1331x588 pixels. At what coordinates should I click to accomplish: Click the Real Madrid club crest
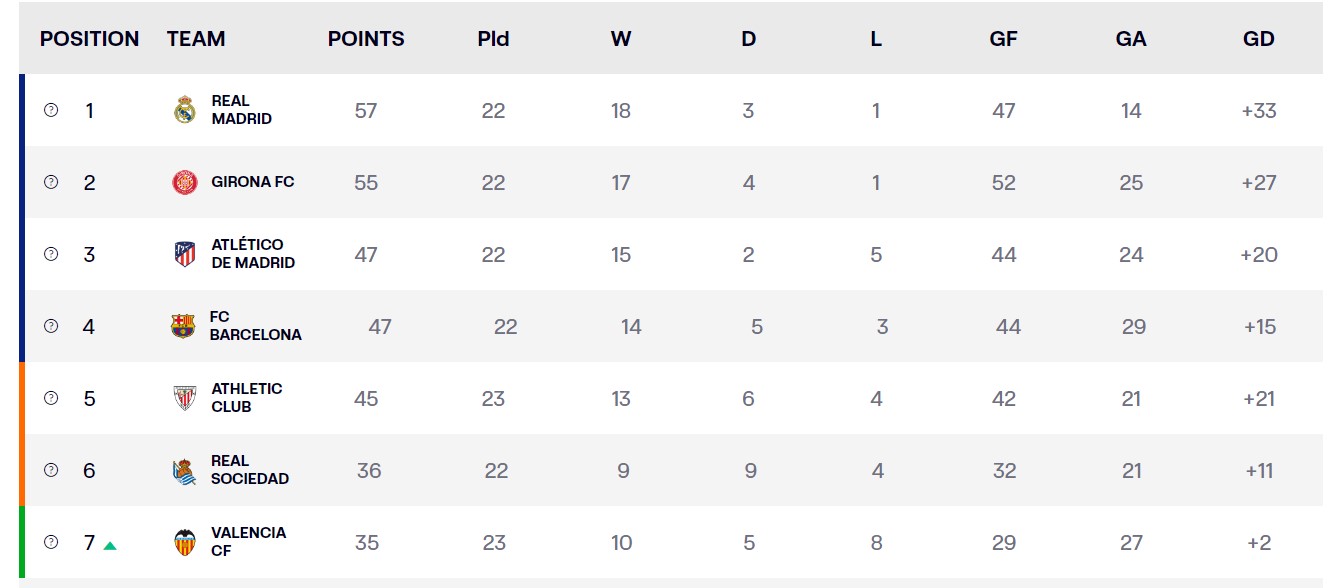coord(185,110)
